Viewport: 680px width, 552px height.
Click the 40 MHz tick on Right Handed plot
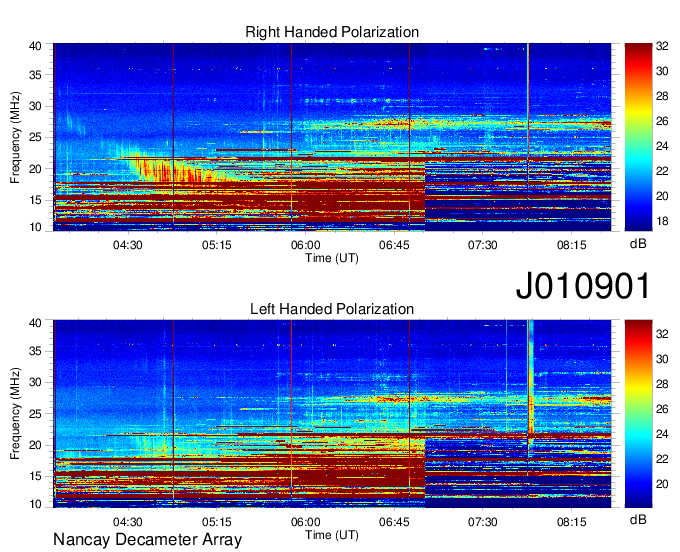pyautogui.click(x=35, y=46)
